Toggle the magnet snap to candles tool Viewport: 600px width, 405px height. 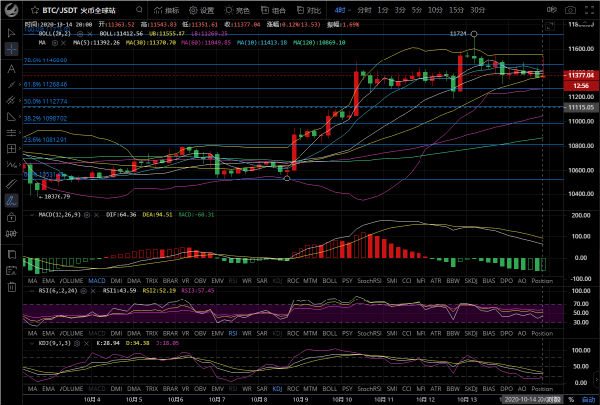click(x=11, y=233)
